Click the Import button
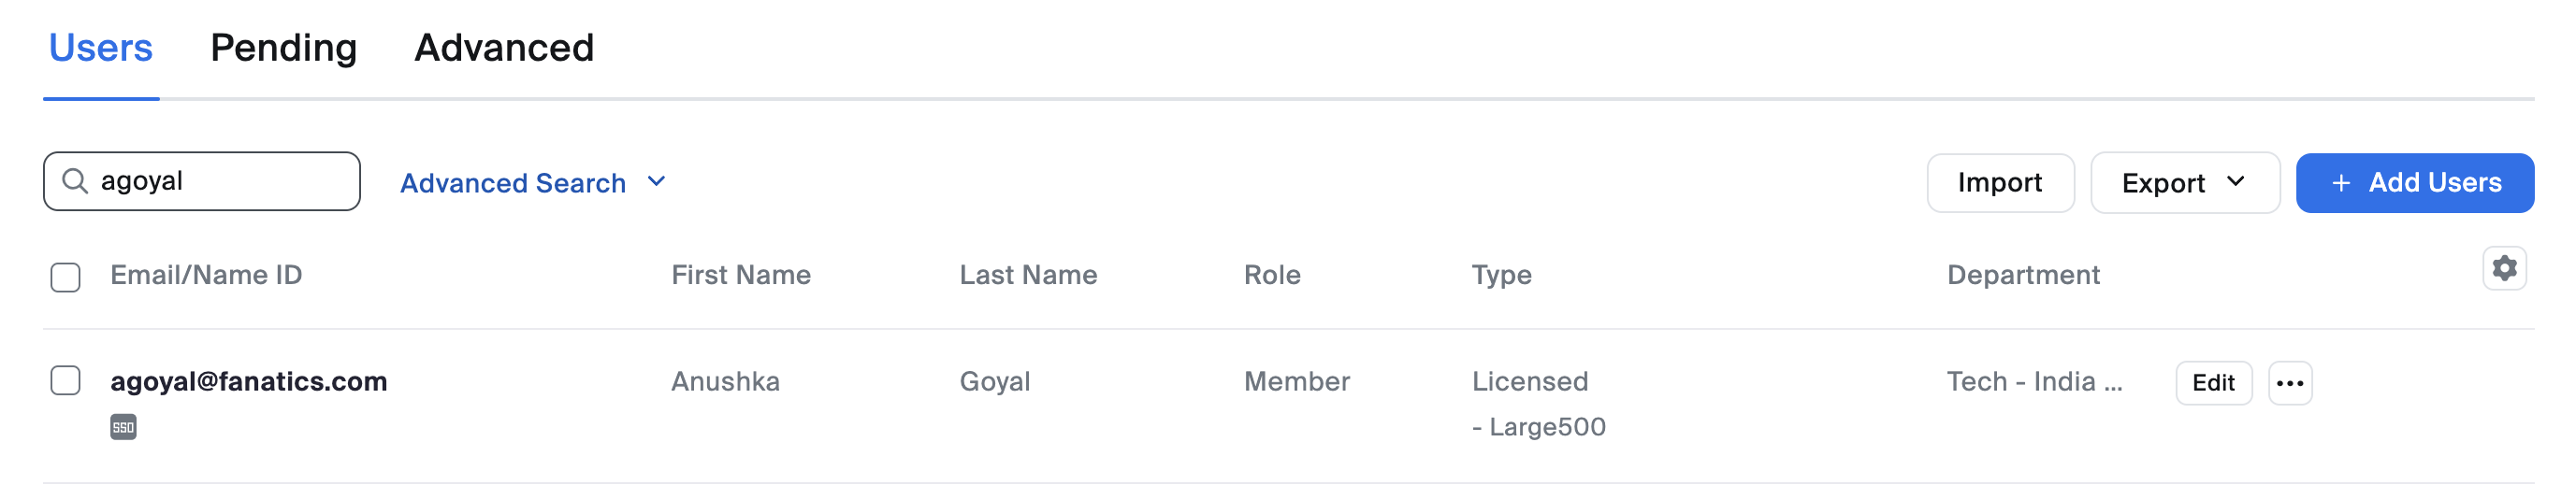2576x499 pixels. (x=1999, y=183)
